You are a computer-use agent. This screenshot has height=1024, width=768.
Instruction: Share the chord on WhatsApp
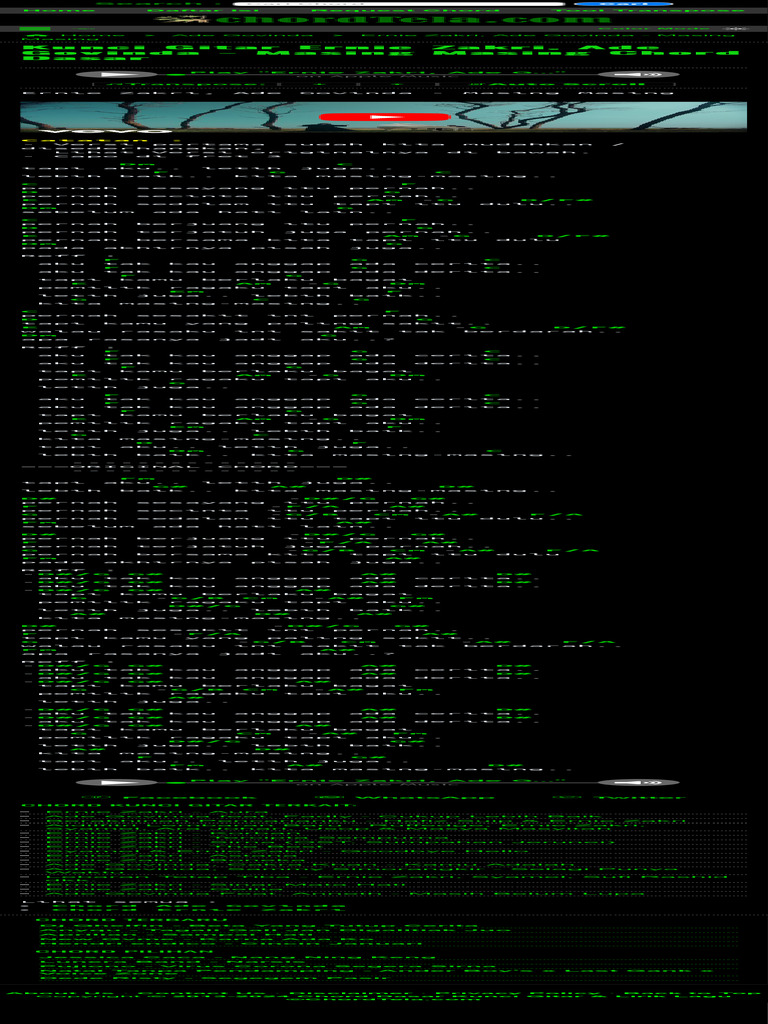405,797
